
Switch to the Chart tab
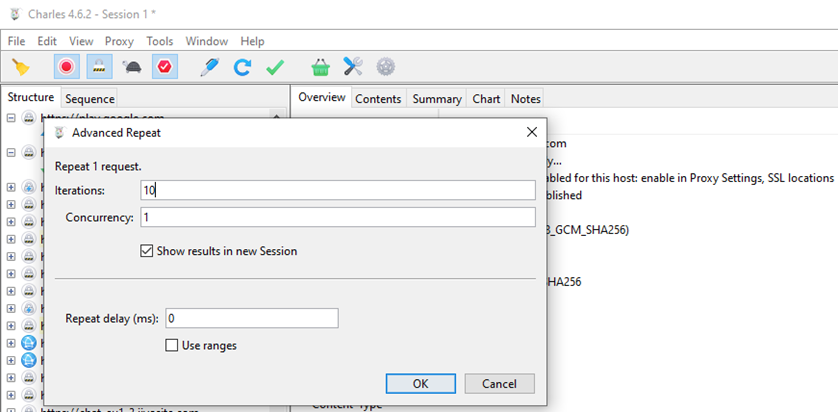coord(486,98)
